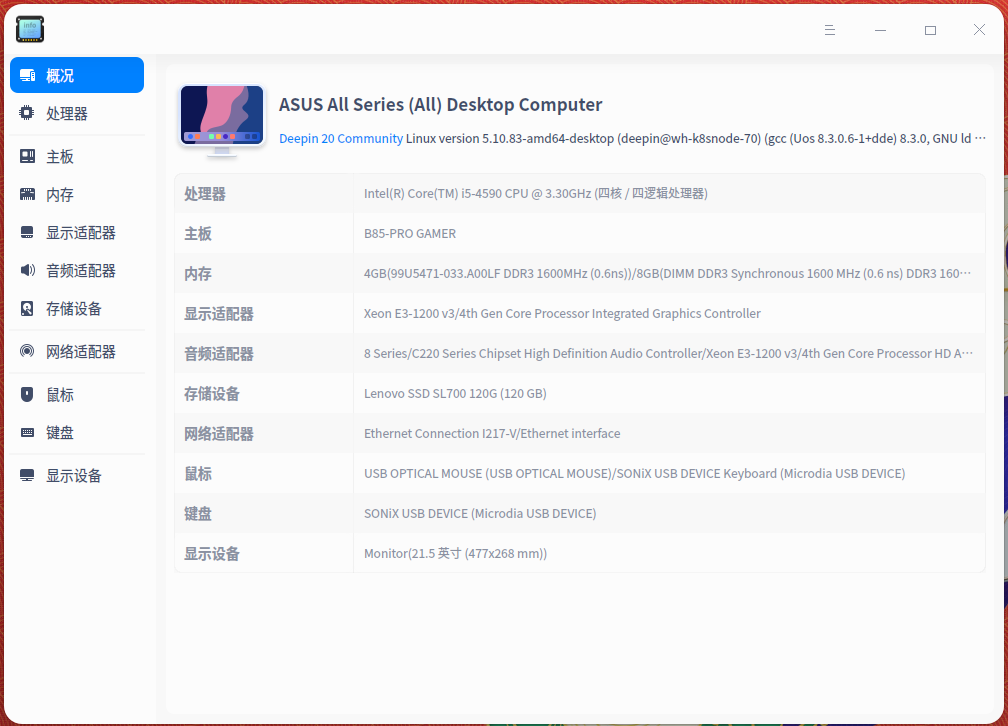The image size is (1008, 726).
Task: Click the 网络适配器 row label in table
Action: click(219, 433)
